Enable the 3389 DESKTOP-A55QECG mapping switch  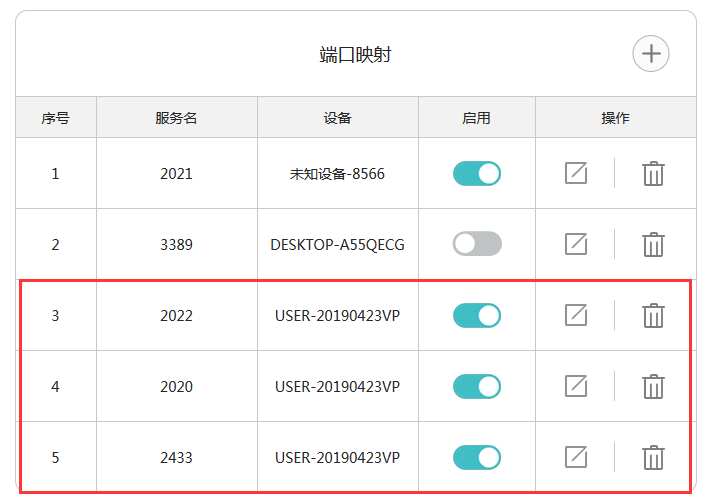pos(477,244)
